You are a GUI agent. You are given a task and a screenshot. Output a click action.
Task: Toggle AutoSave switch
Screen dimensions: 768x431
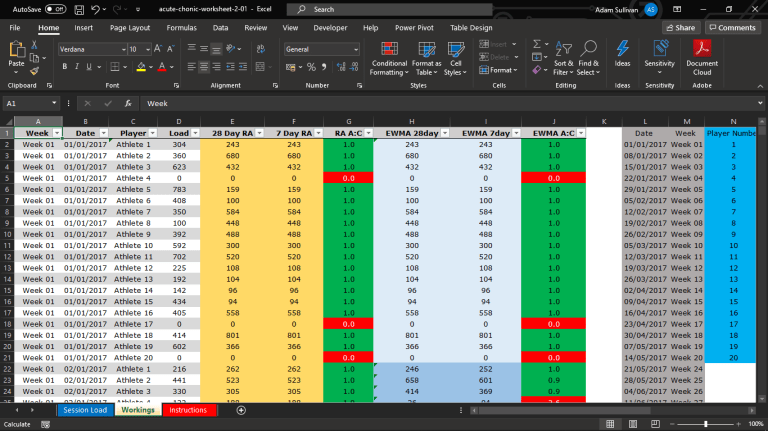tap(55, 9)
